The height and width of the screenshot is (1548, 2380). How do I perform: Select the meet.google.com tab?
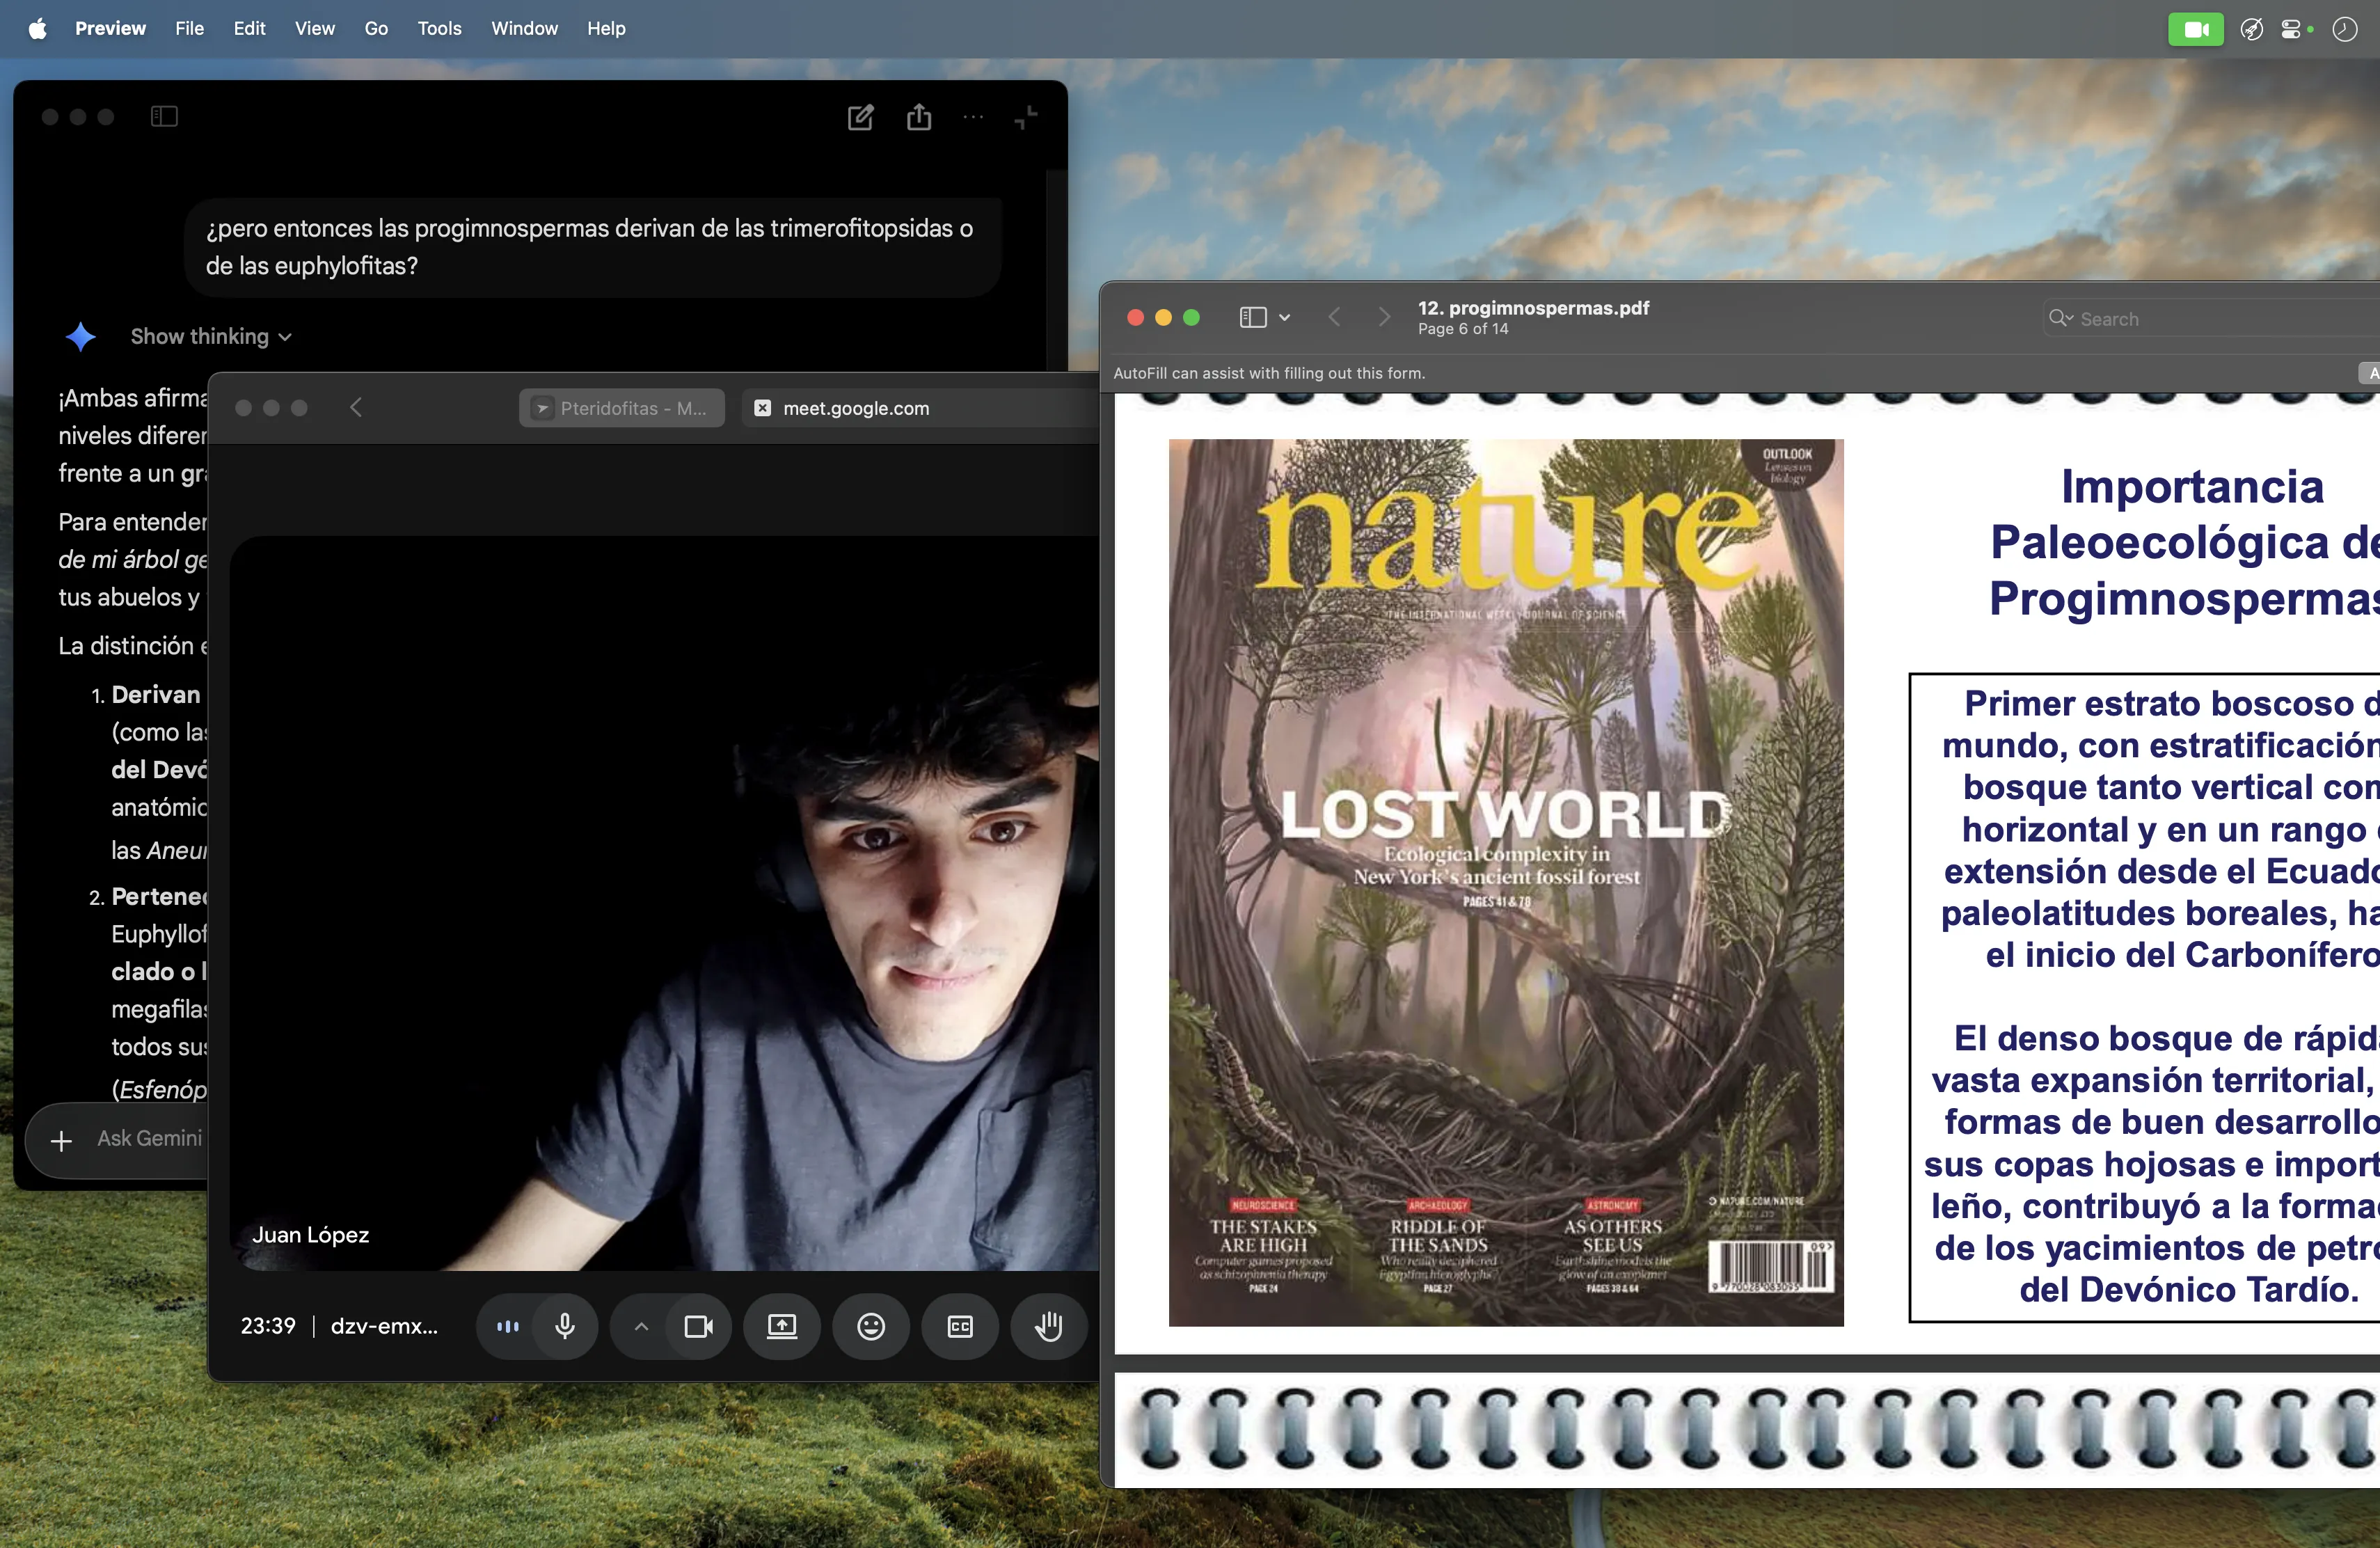tap(920, 408)
